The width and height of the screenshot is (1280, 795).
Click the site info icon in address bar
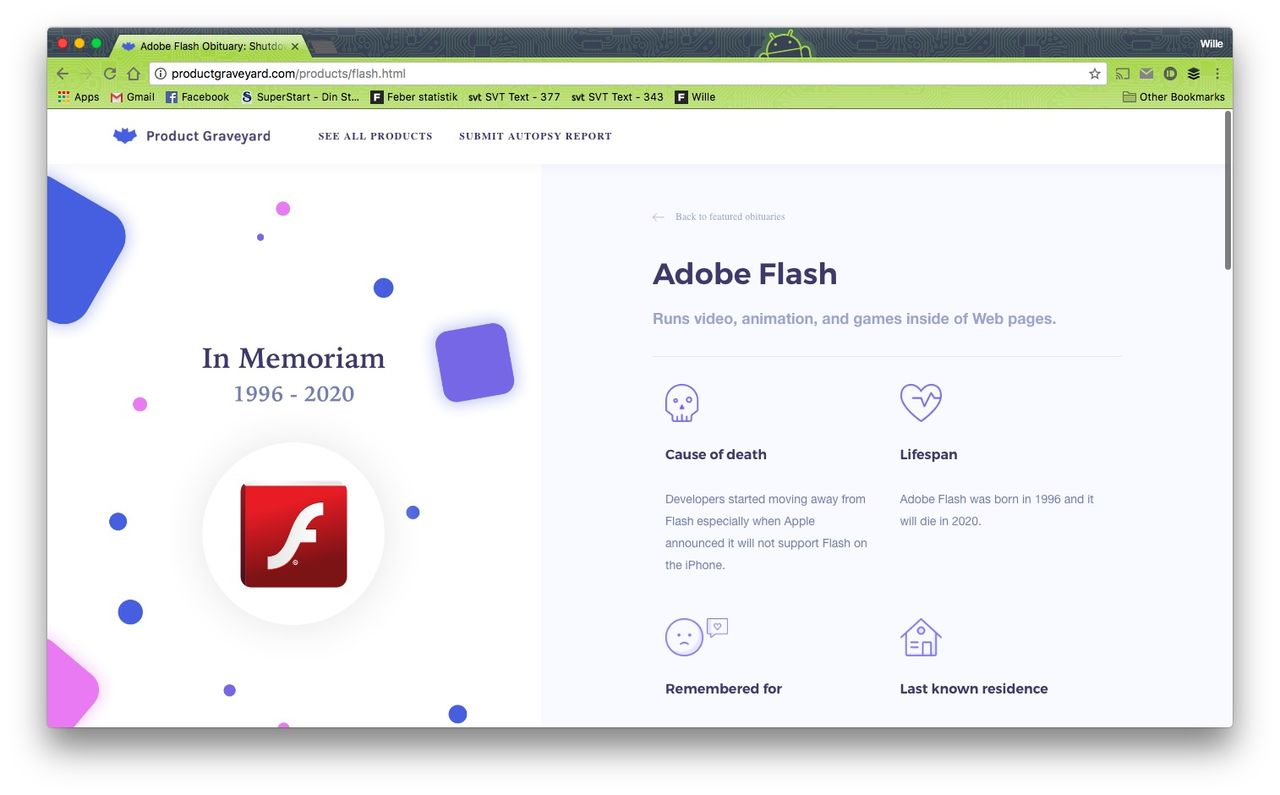[160, 74]
